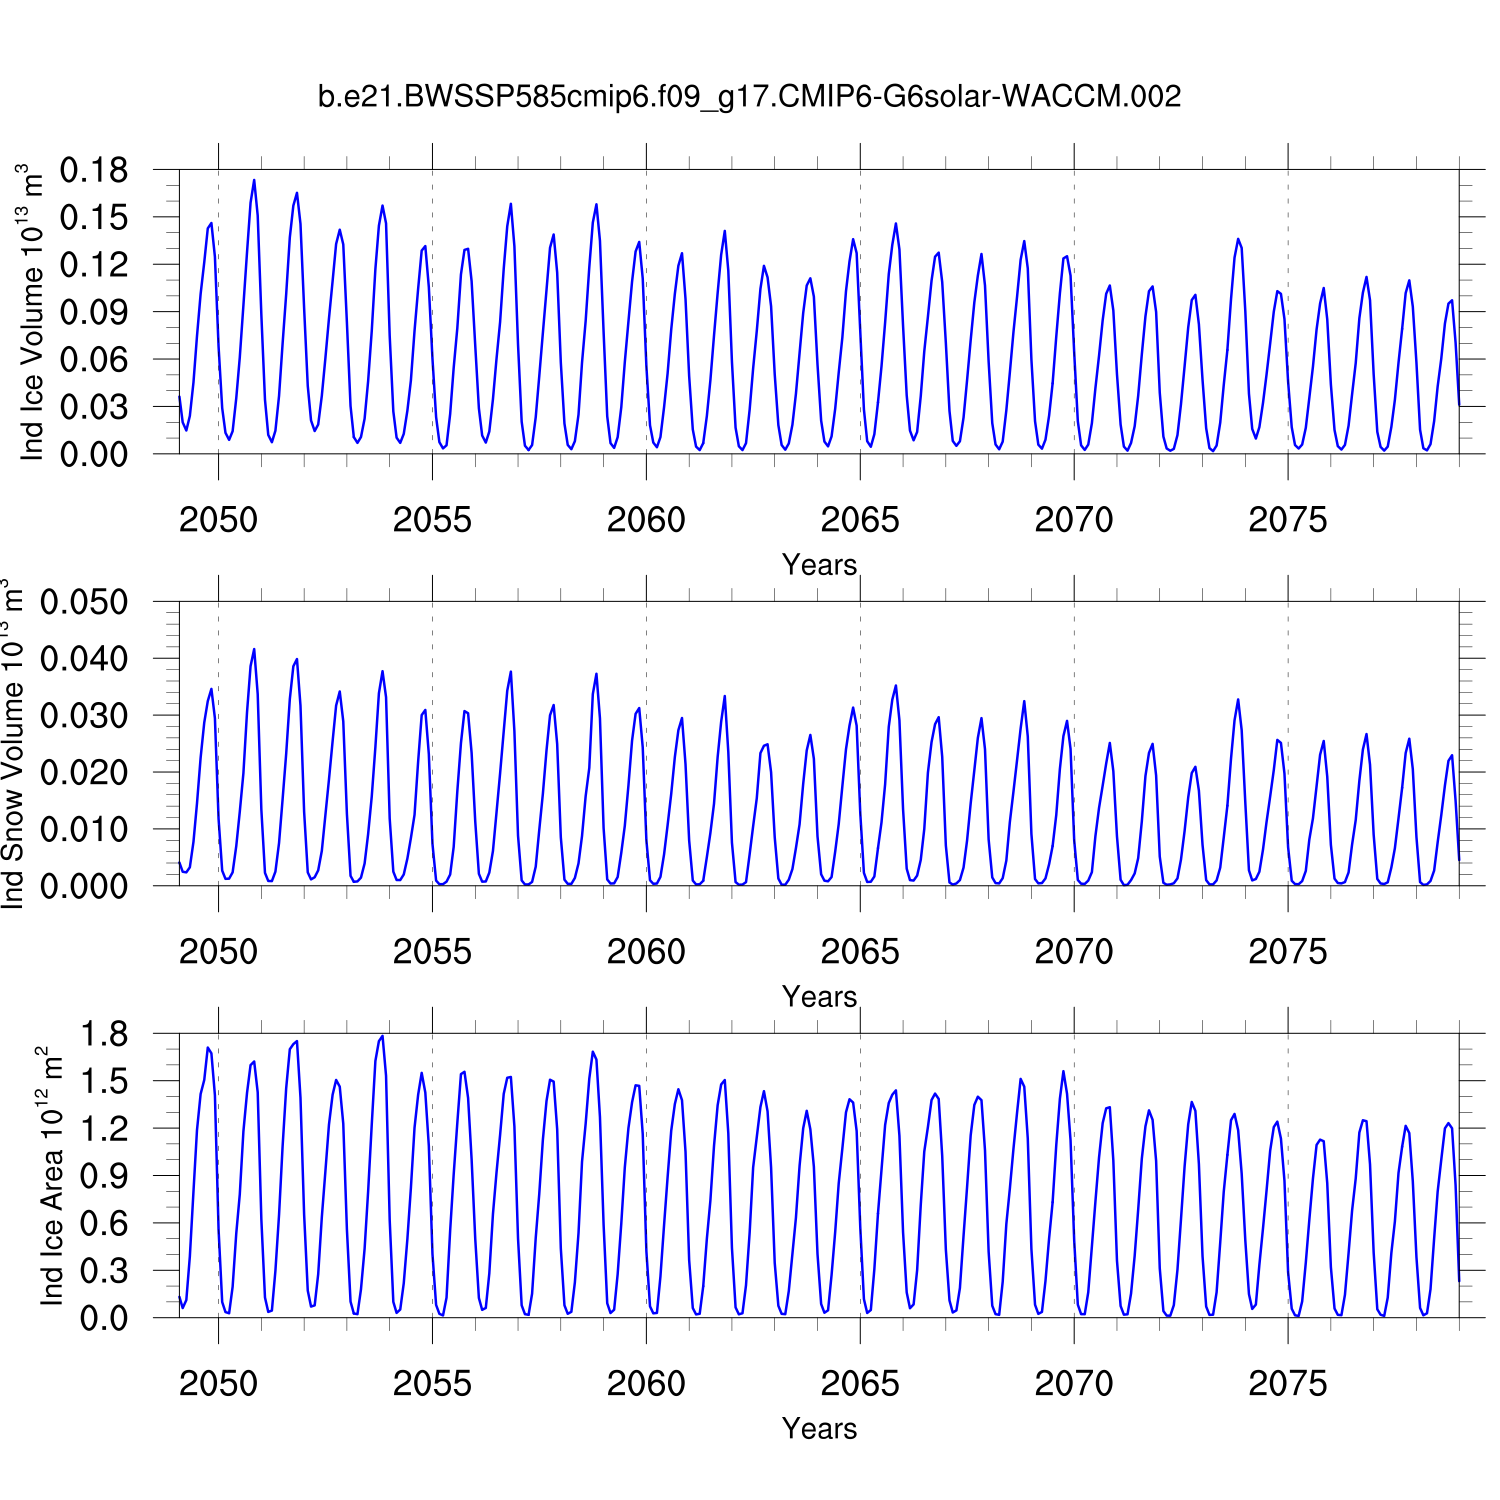
Task: Click the 2075 tick label under the ice volume plot
Action: [x=1287, y=520]
